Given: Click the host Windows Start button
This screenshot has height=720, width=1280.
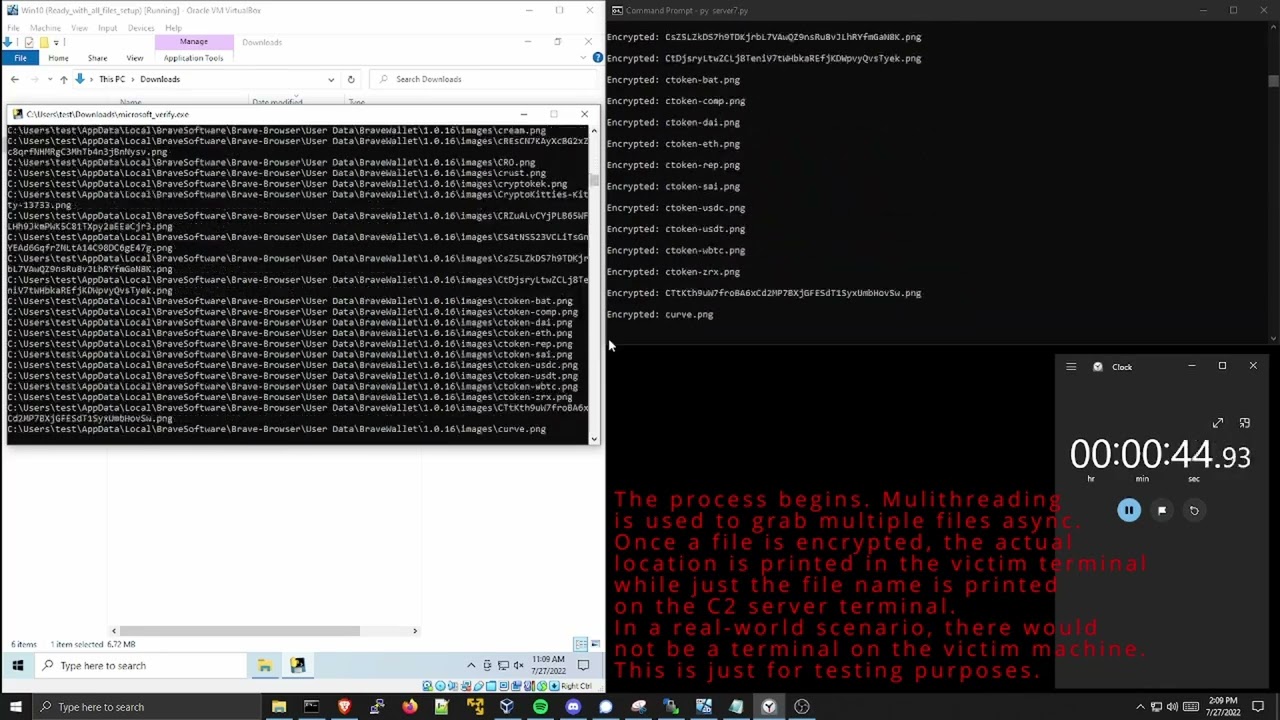Looking at the screenshot, I should click(x=15, y=707).
